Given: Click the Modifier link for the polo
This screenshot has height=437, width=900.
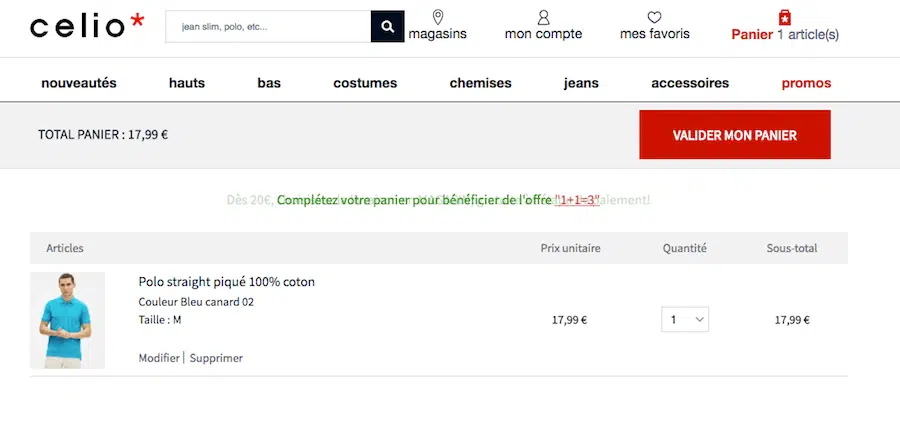Looking at the screenshot, I should pos(158,358).
